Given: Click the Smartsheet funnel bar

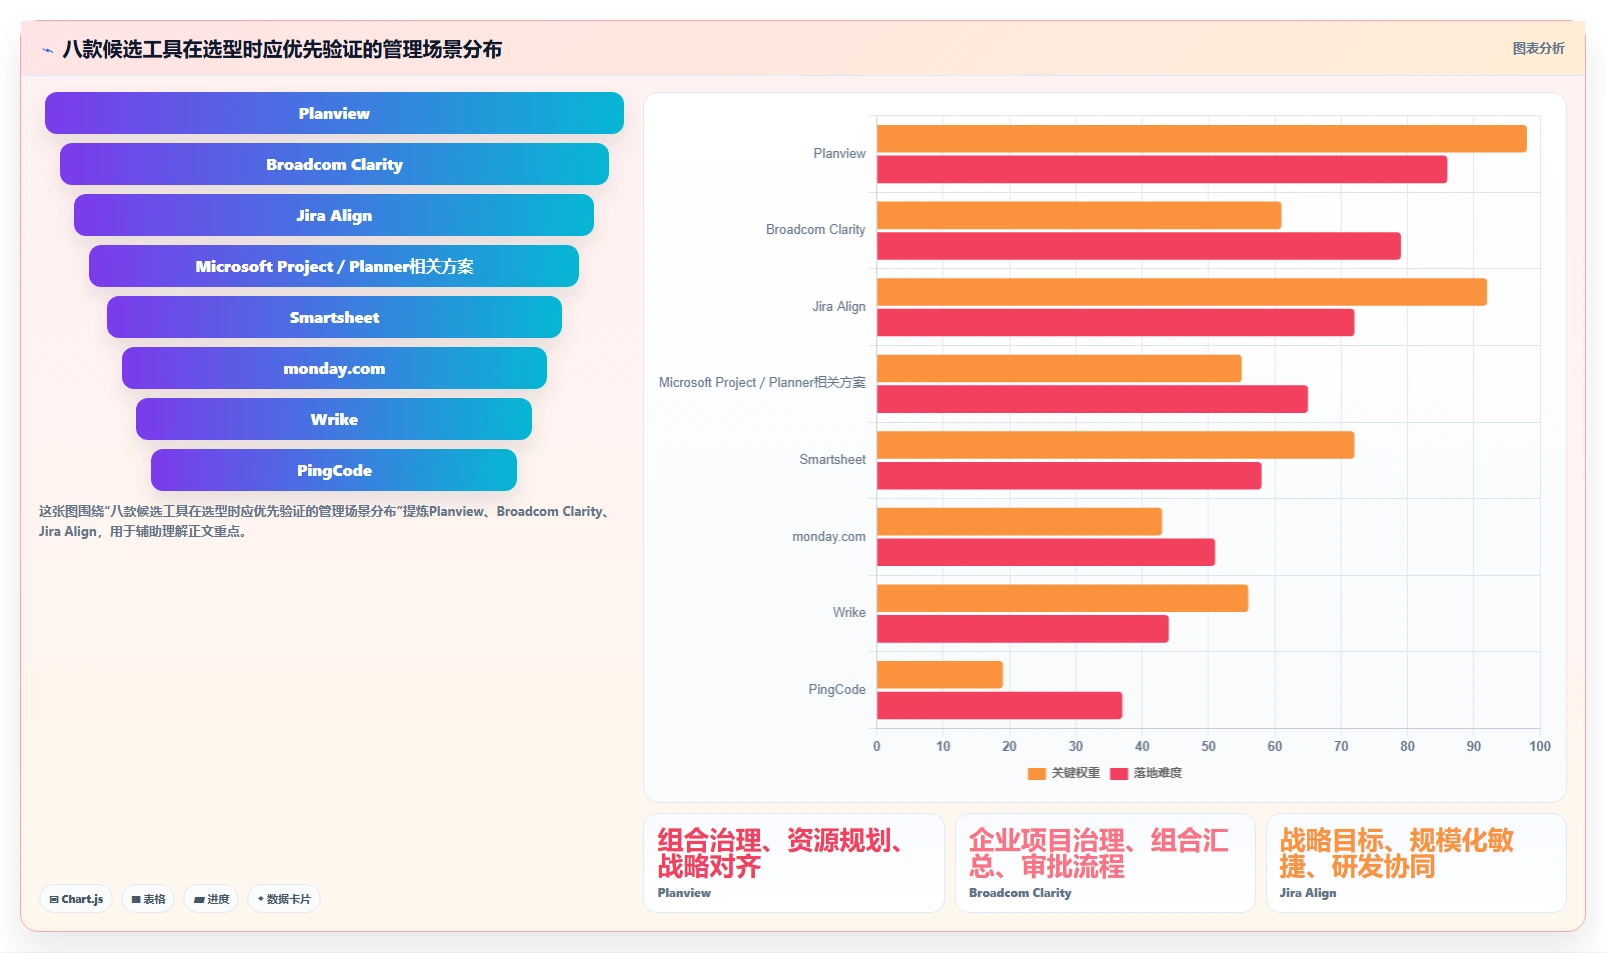Looking at the screenshot, I should (x=334, y=317).
